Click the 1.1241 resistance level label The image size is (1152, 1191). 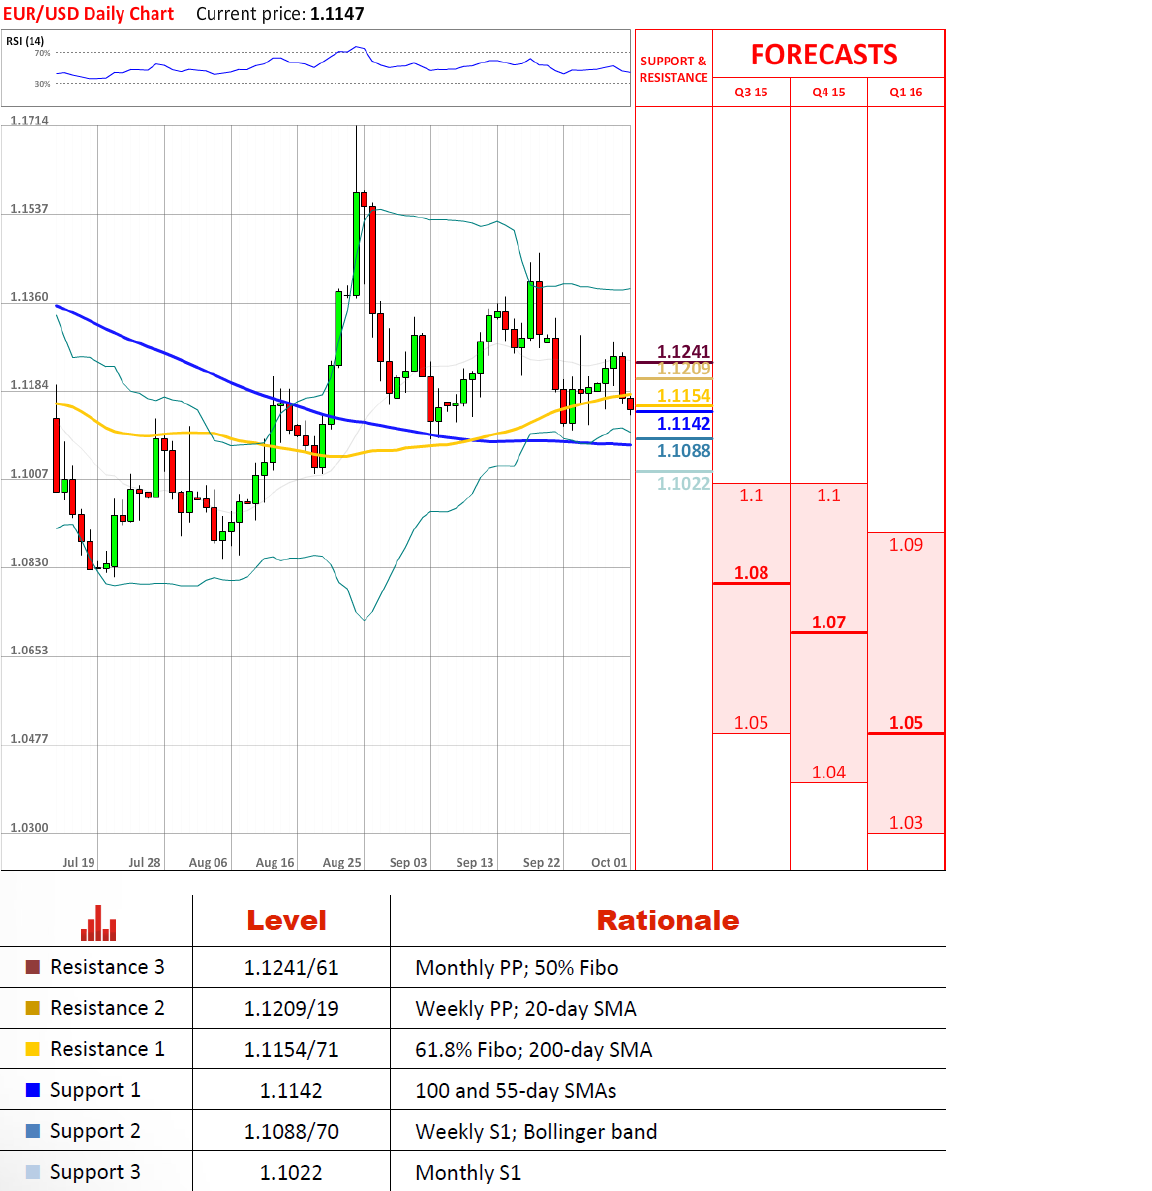coord(683,351)
